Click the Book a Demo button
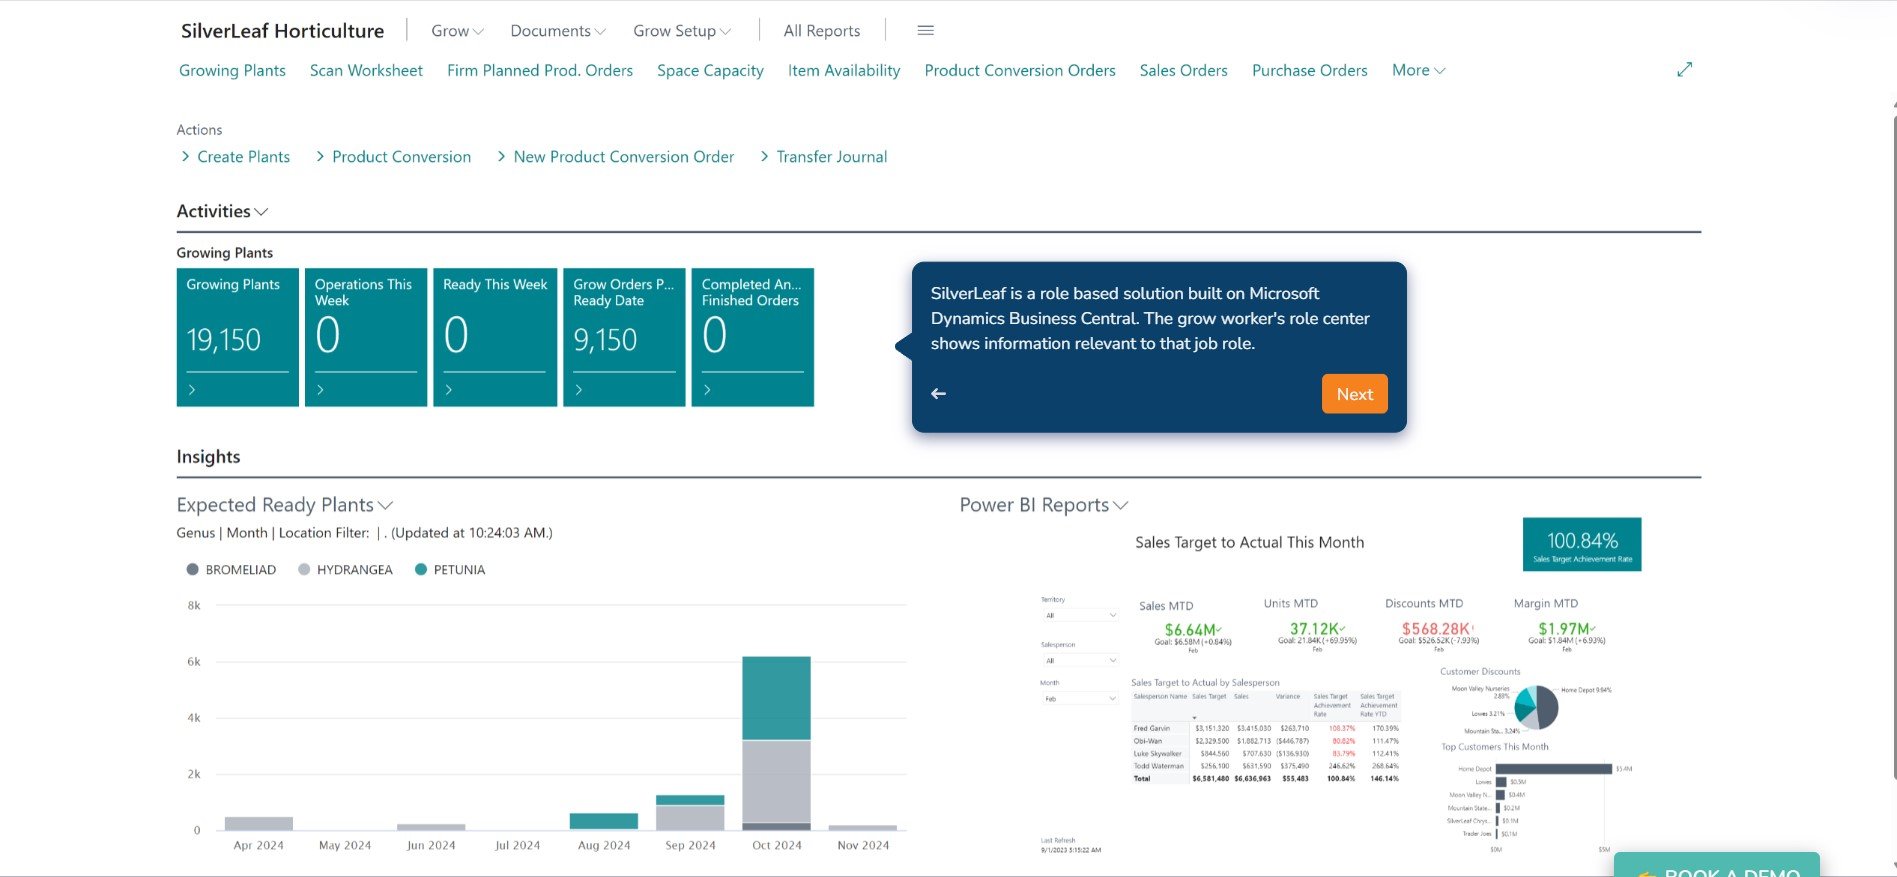1897x877 pixels. tap(1717, 866)
